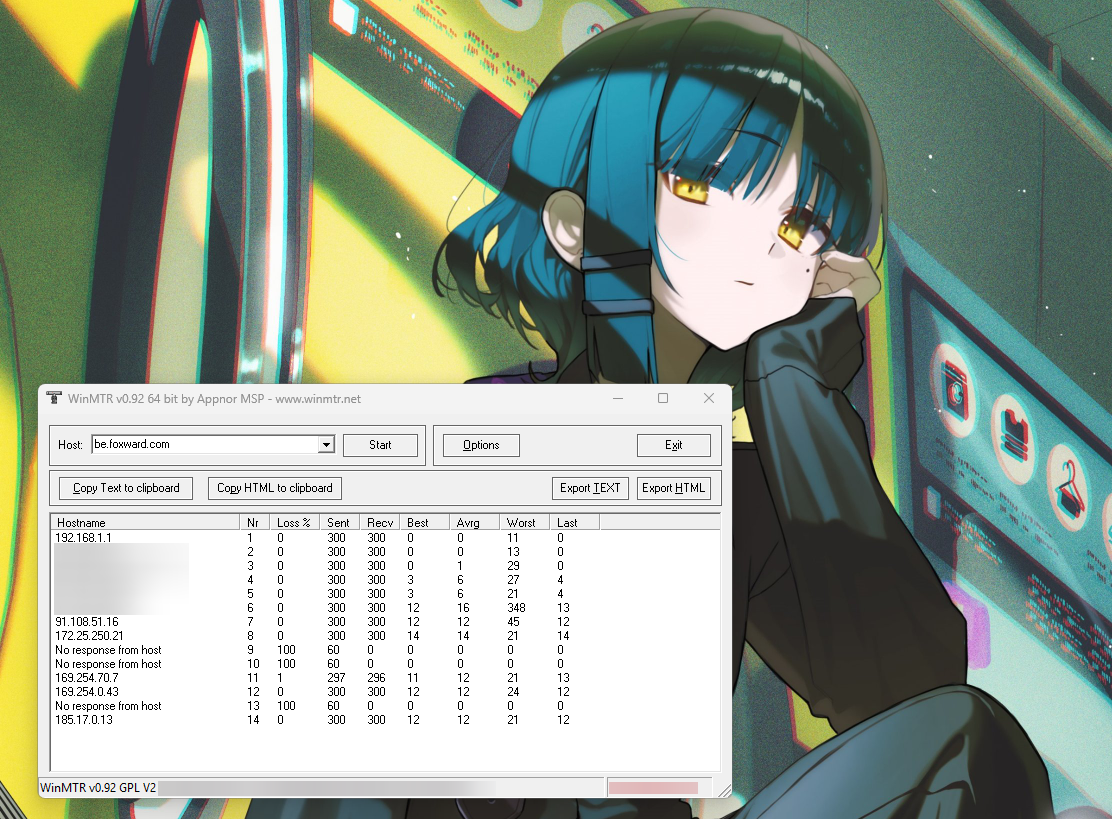Minimize the WinMTR window

(618, 399)
